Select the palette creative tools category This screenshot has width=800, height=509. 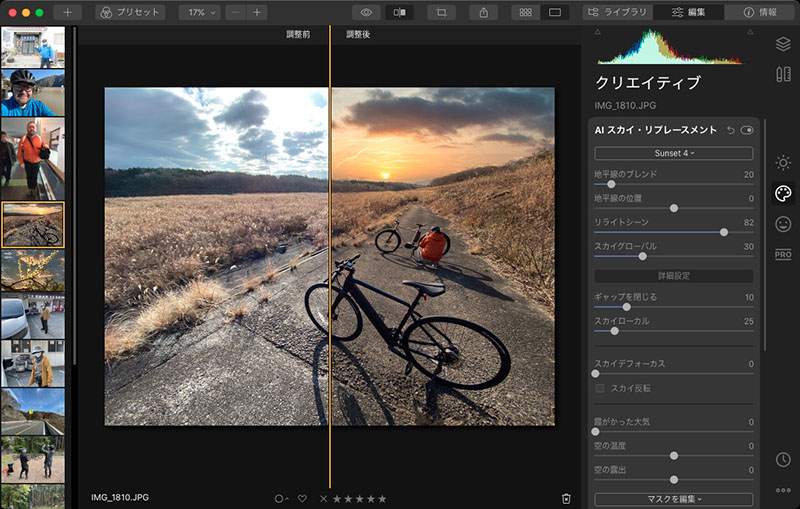point(783,193)
